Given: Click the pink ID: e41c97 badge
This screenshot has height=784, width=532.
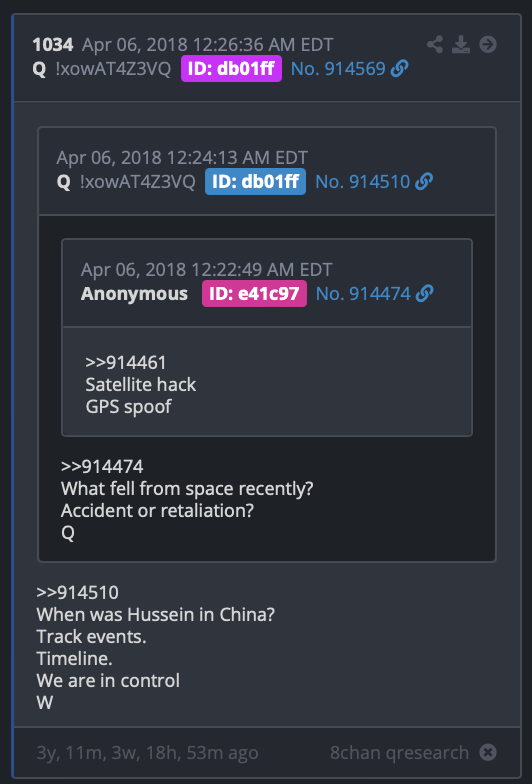Looking at the screenshot, I should 254,294.
